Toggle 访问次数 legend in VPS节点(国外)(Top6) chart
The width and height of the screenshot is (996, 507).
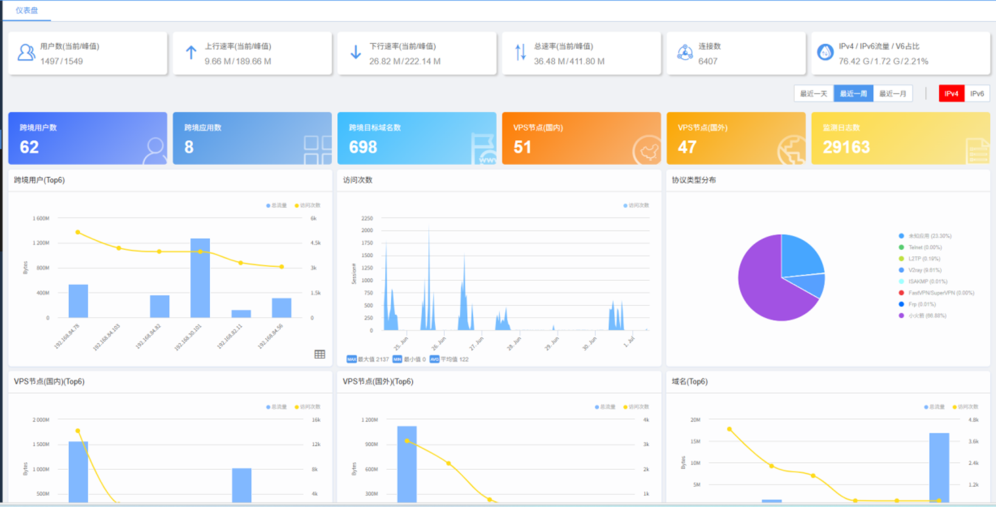[x=636, y=407]
